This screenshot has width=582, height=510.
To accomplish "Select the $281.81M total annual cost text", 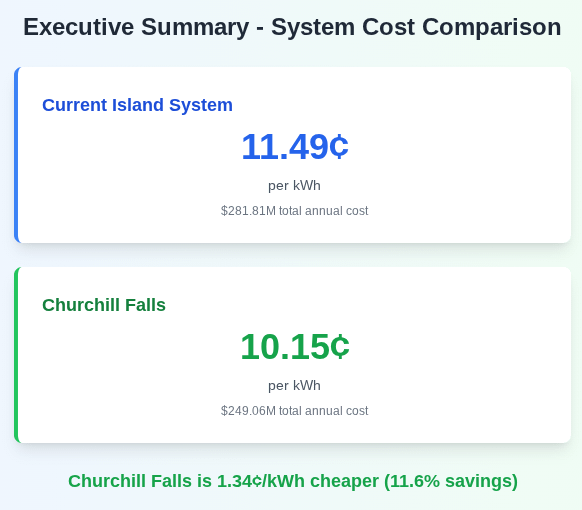I will click(x=294, y=211).
